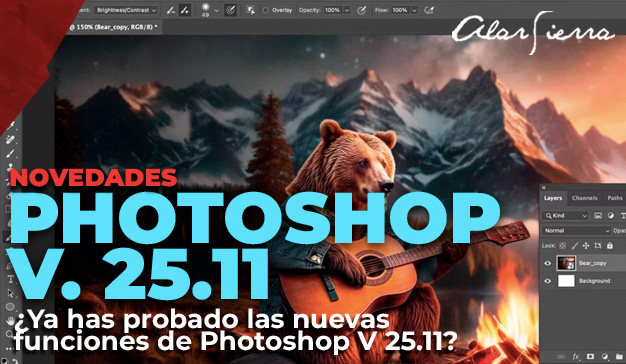Select the Spot Healing Brush tool
Screen dimensions: 626x364
coord(10,139)
